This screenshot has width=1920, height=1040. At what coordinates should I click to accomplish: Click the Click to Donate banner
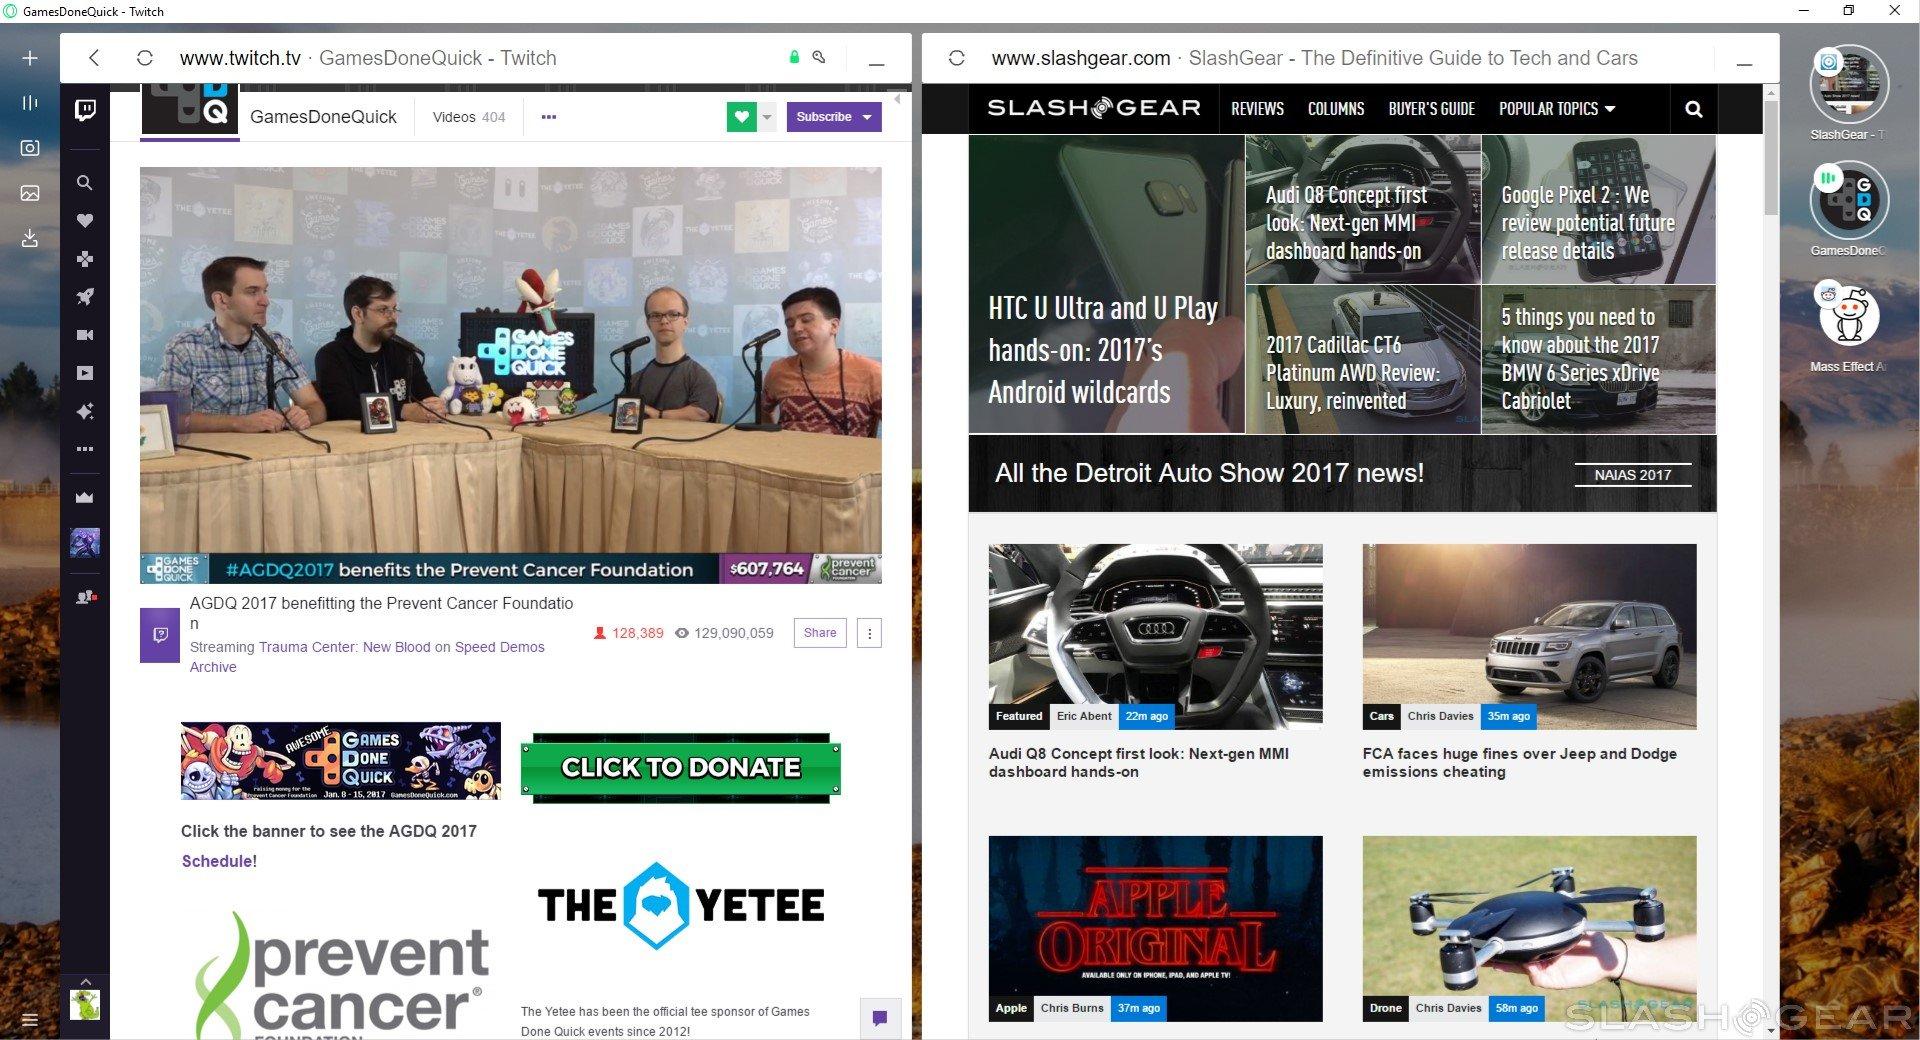(680, 767)
